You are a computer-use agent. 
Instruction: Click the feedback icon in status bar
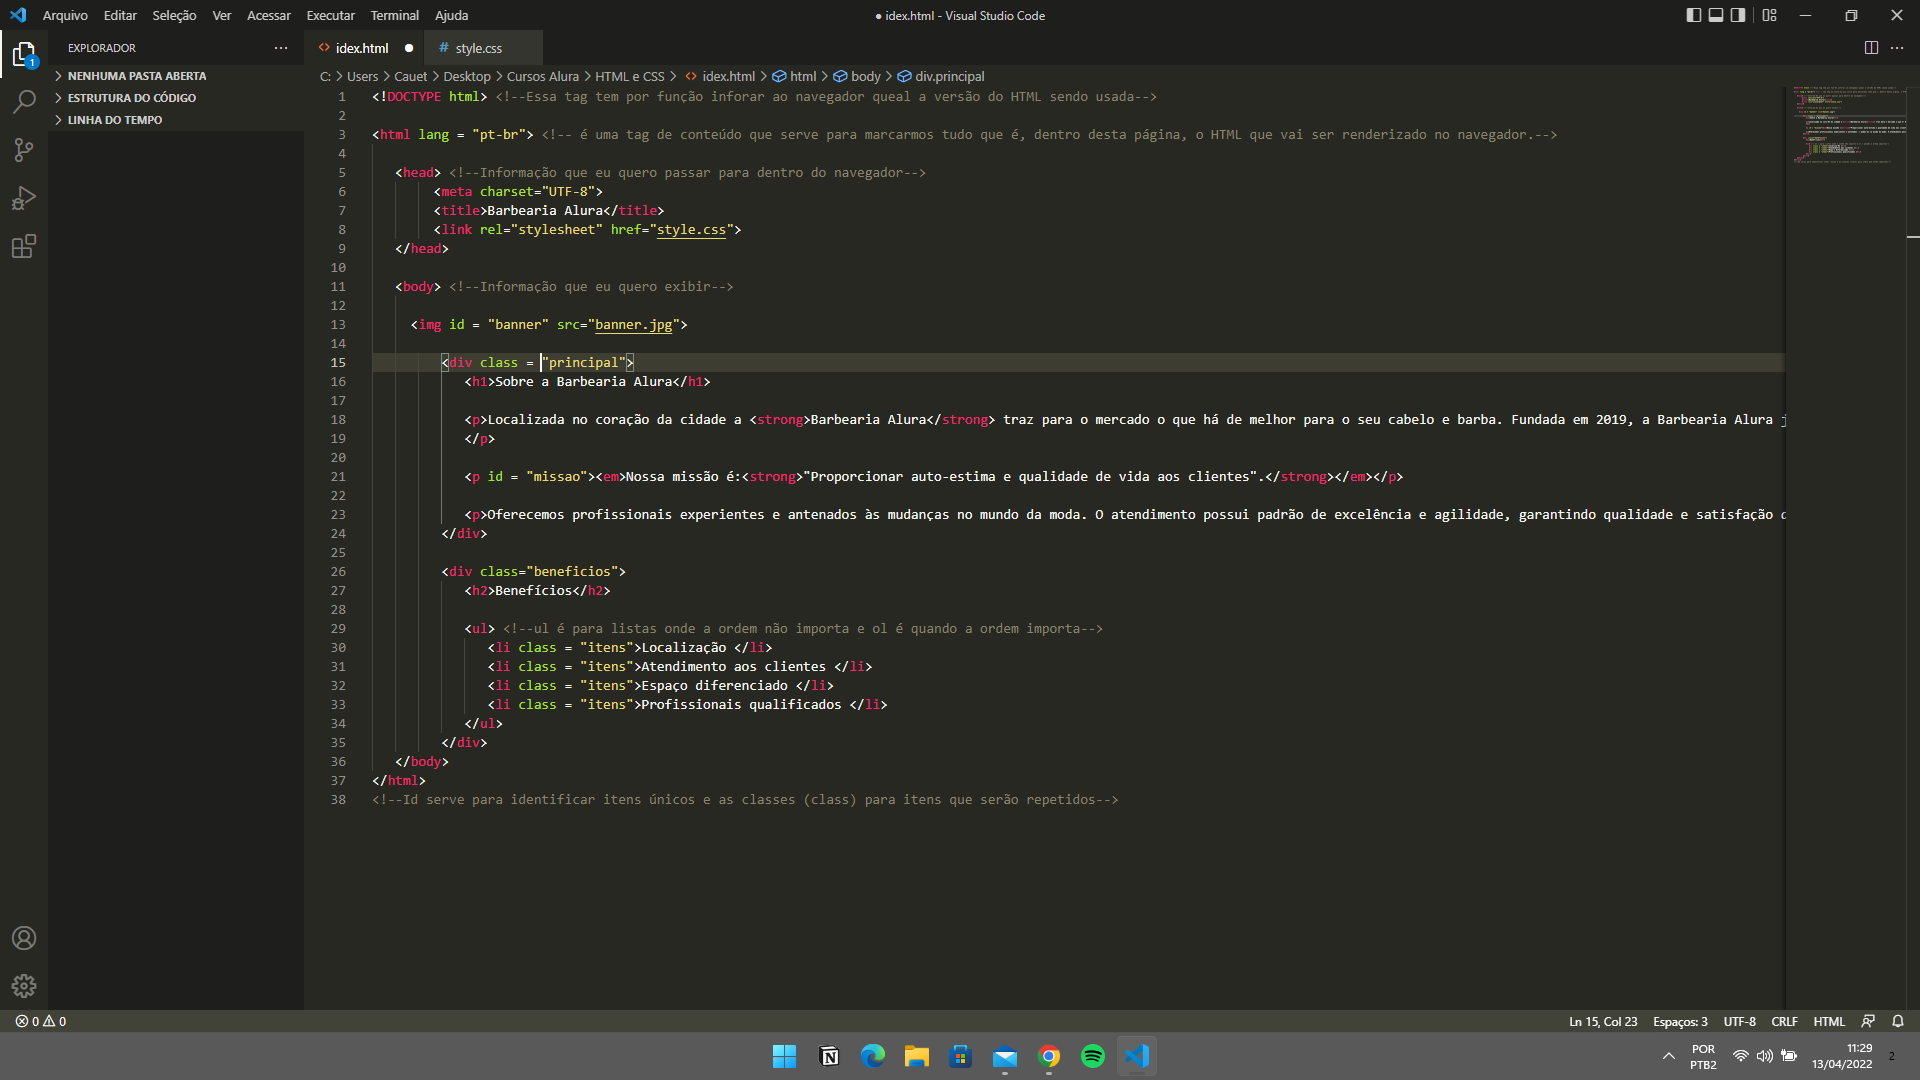(x=1868, y=1021)
